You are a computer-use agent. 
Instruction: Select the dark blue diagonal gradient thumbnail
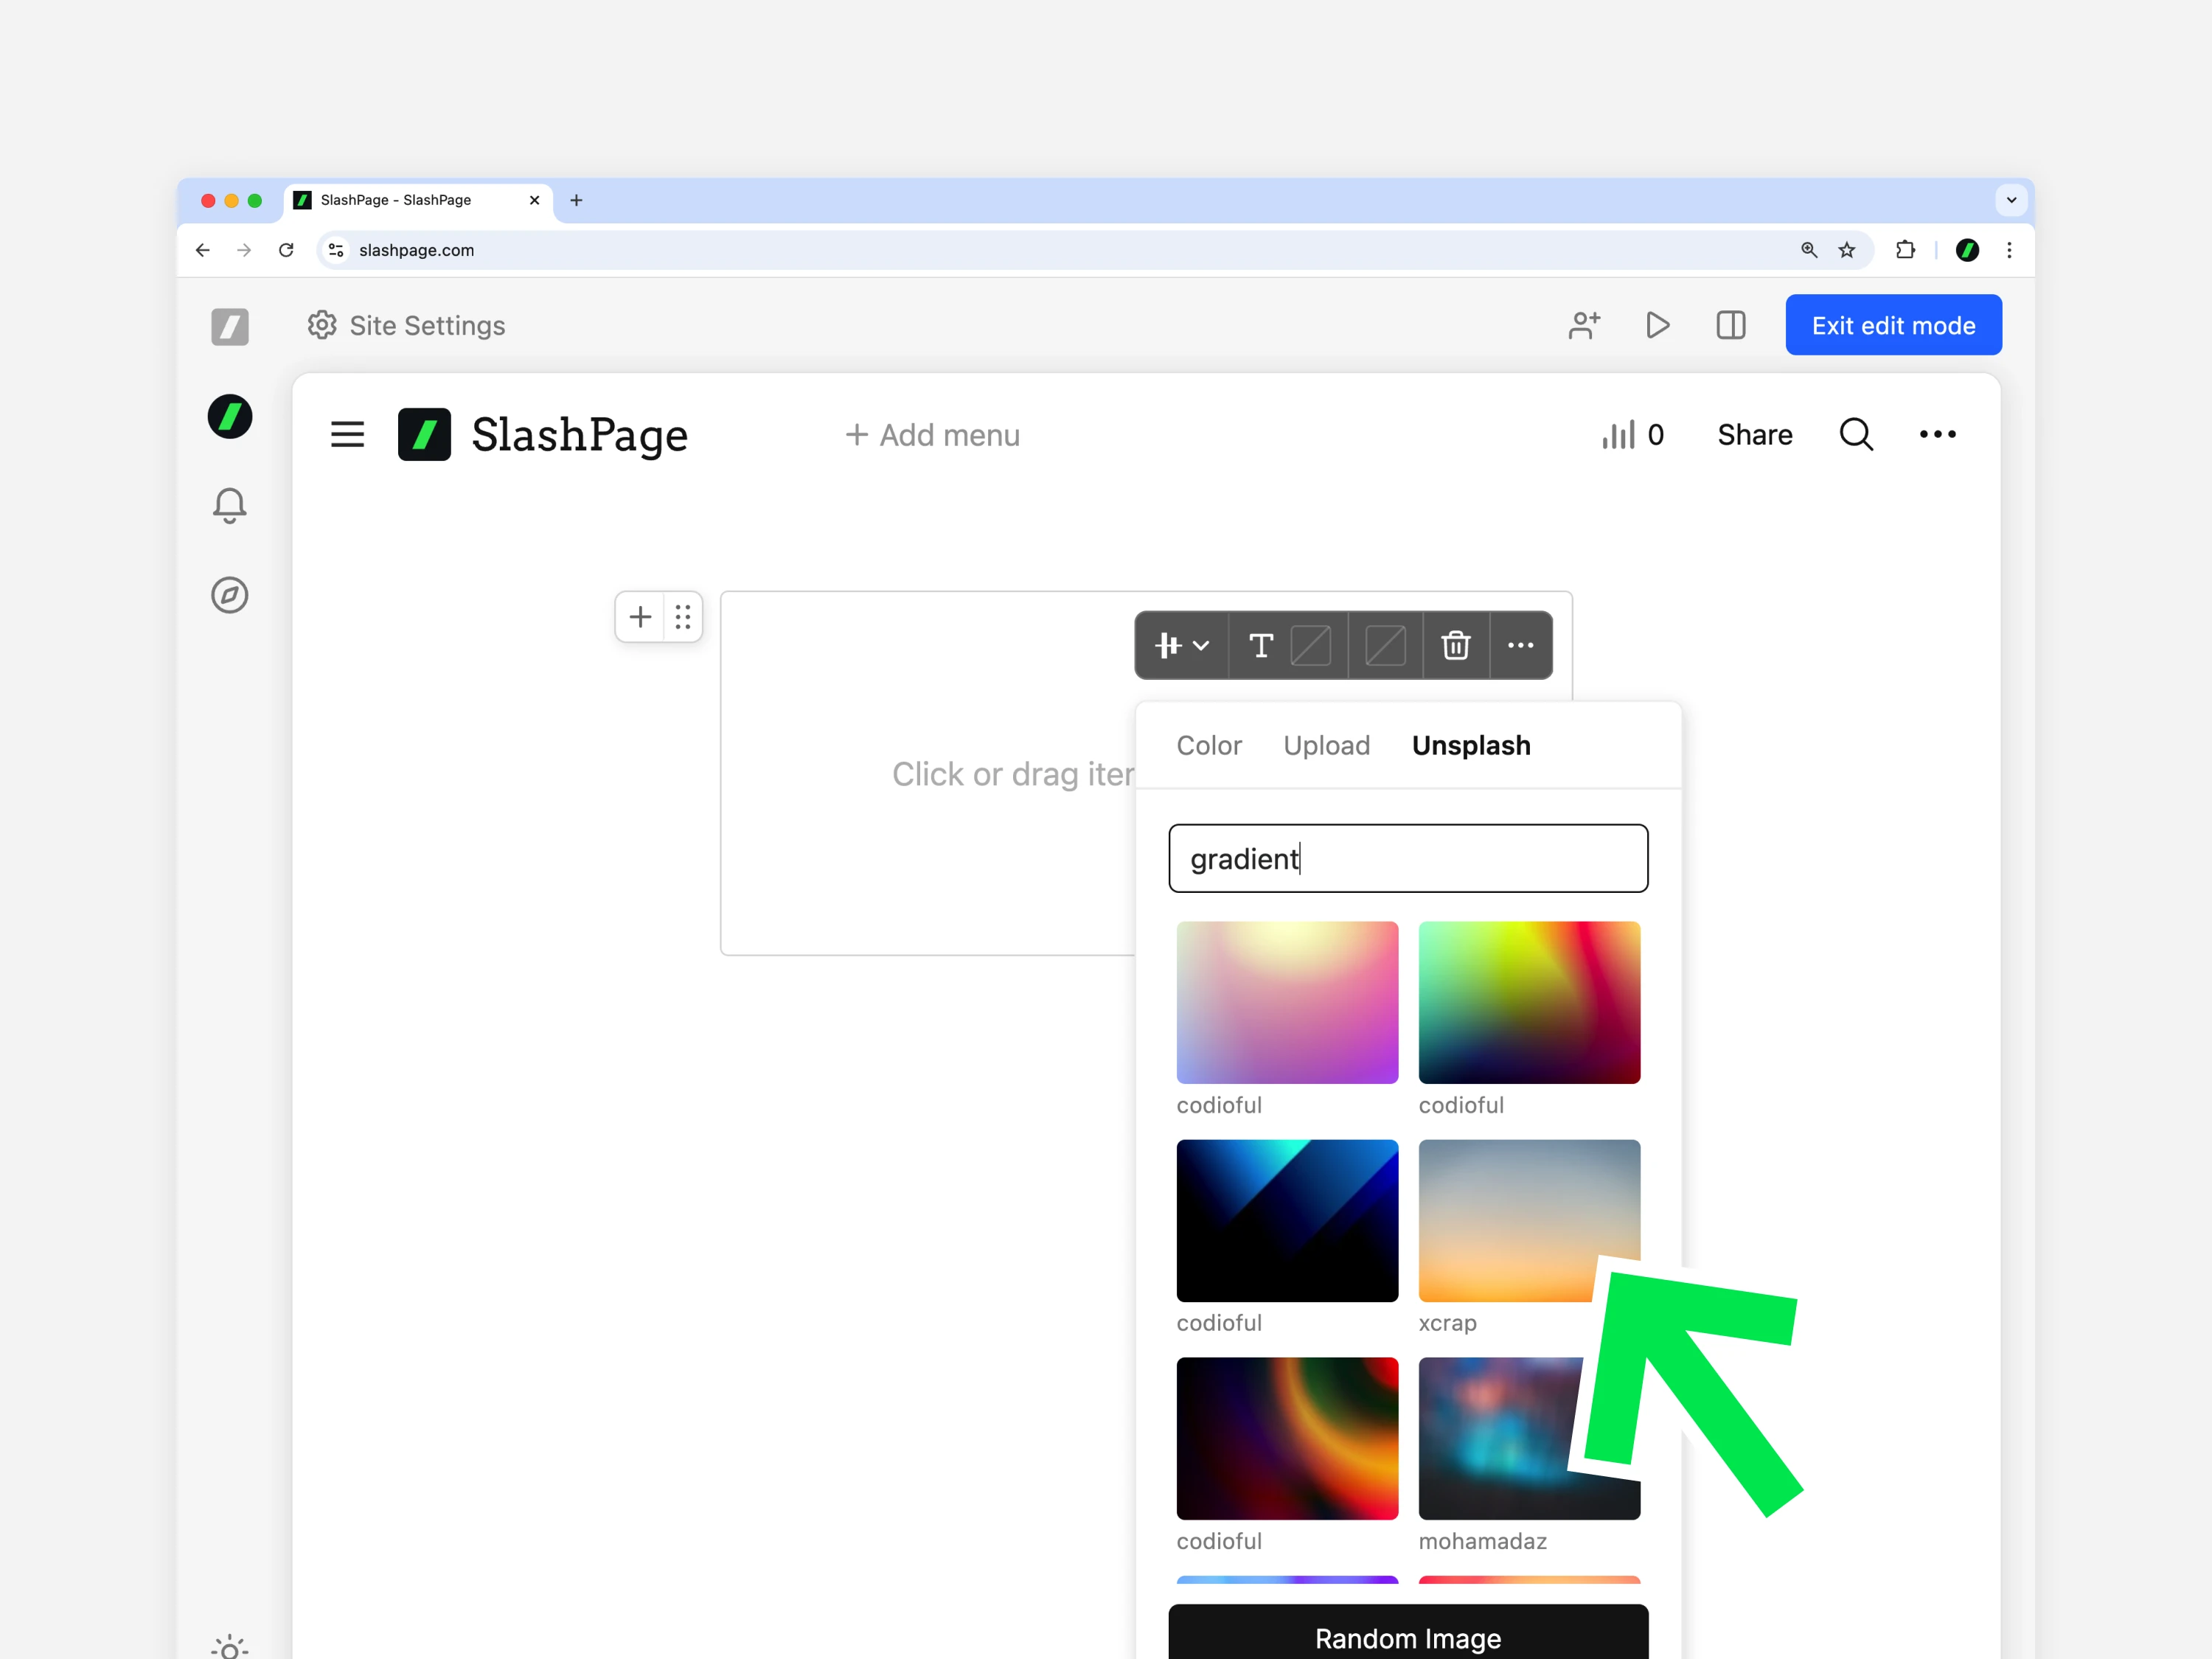1287,1220
